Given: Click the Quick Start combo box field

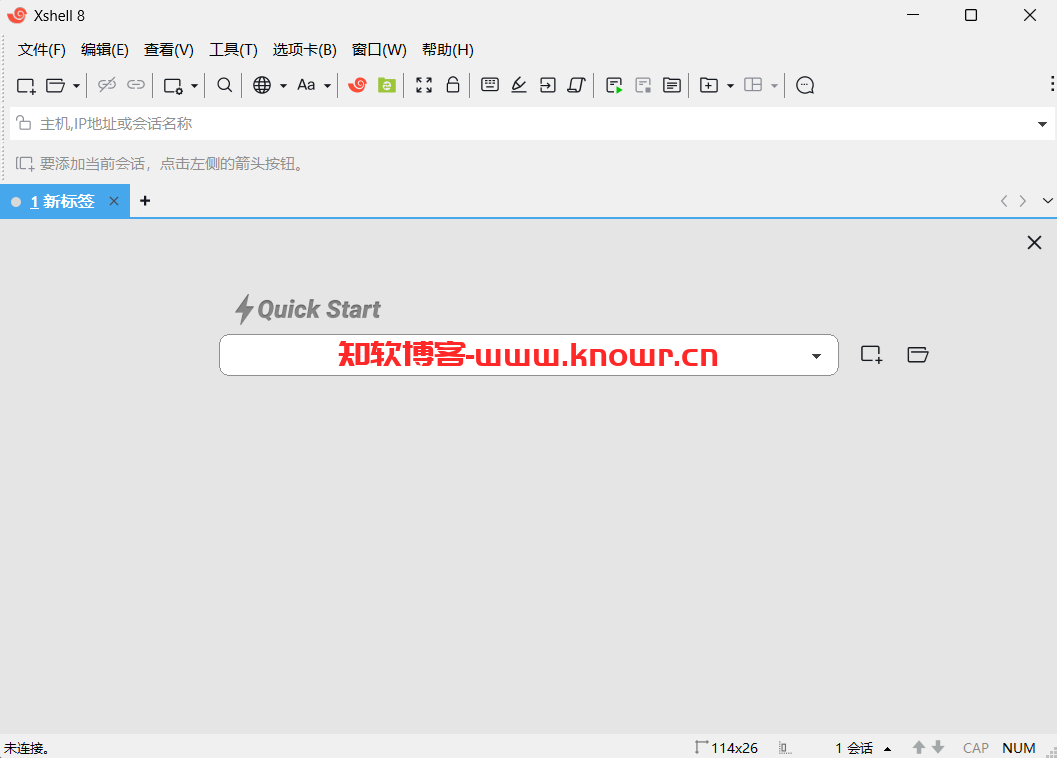Looking at the screenshot, I should (x=528, y=355).
